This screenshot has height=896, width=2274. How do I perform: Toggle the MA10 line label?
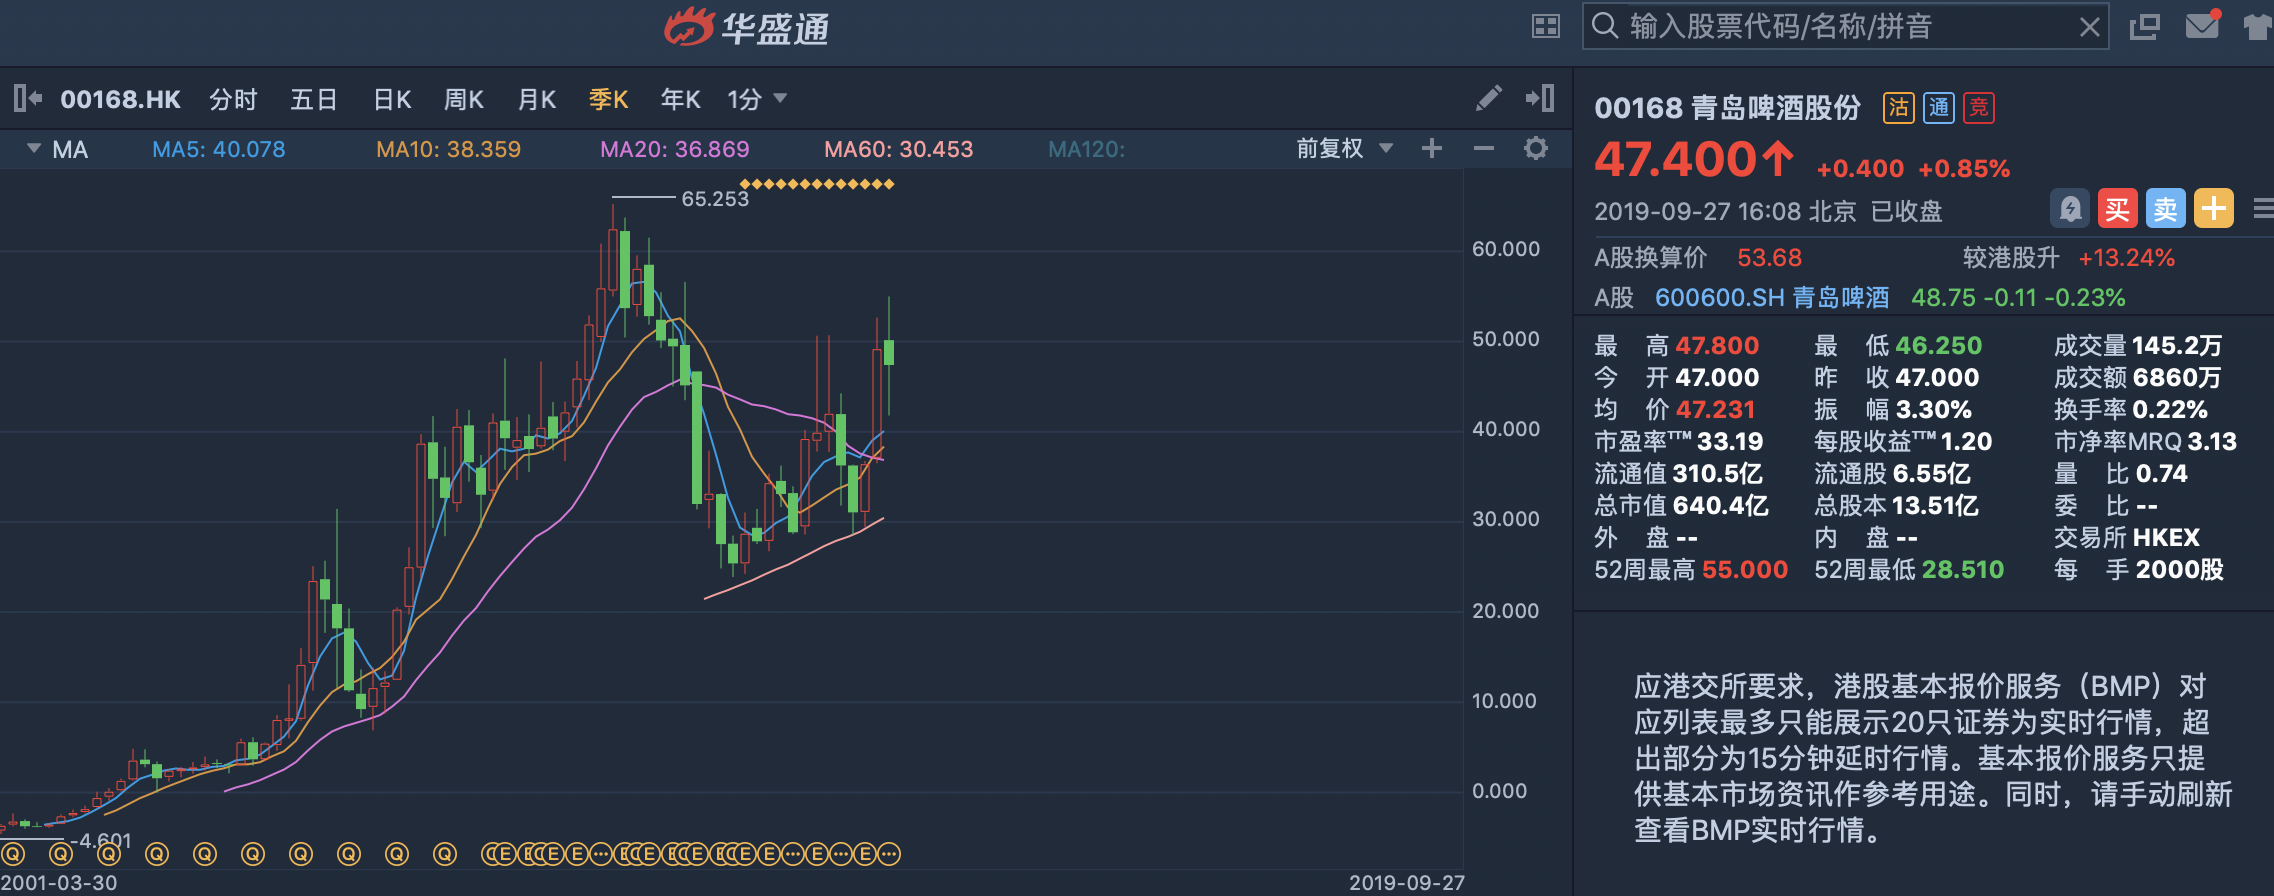(x=448, y=149)
